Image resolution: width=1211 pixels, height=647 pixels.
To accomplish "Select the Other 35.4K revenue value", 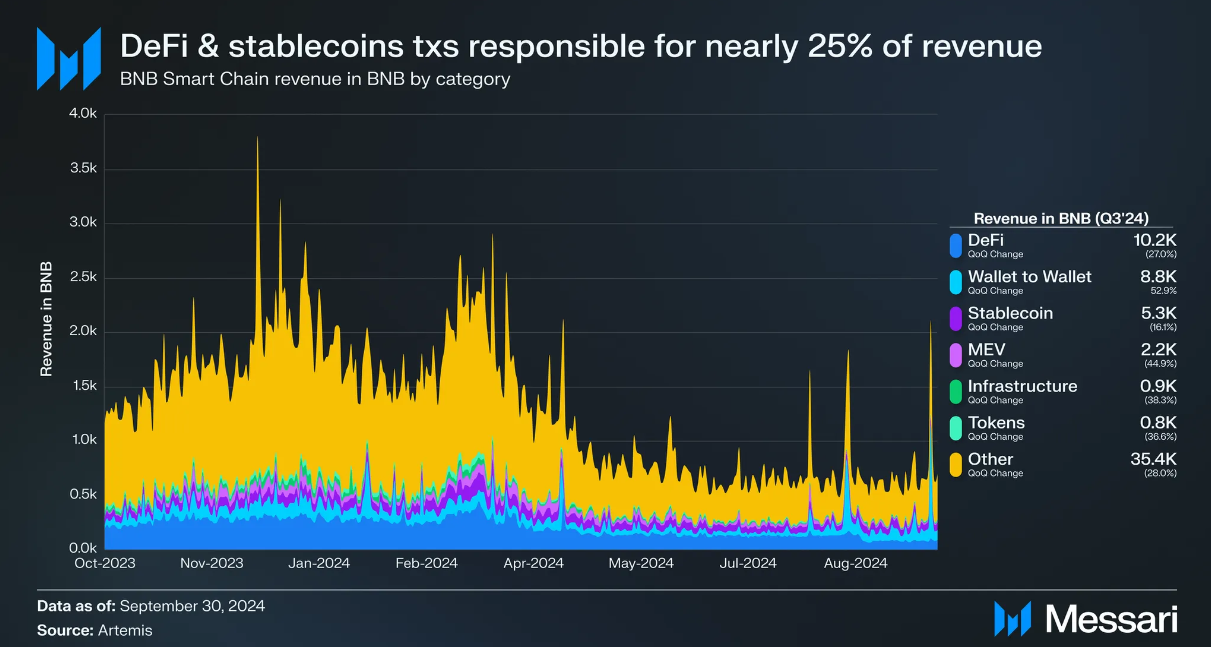I will [x=1153, y=459].
